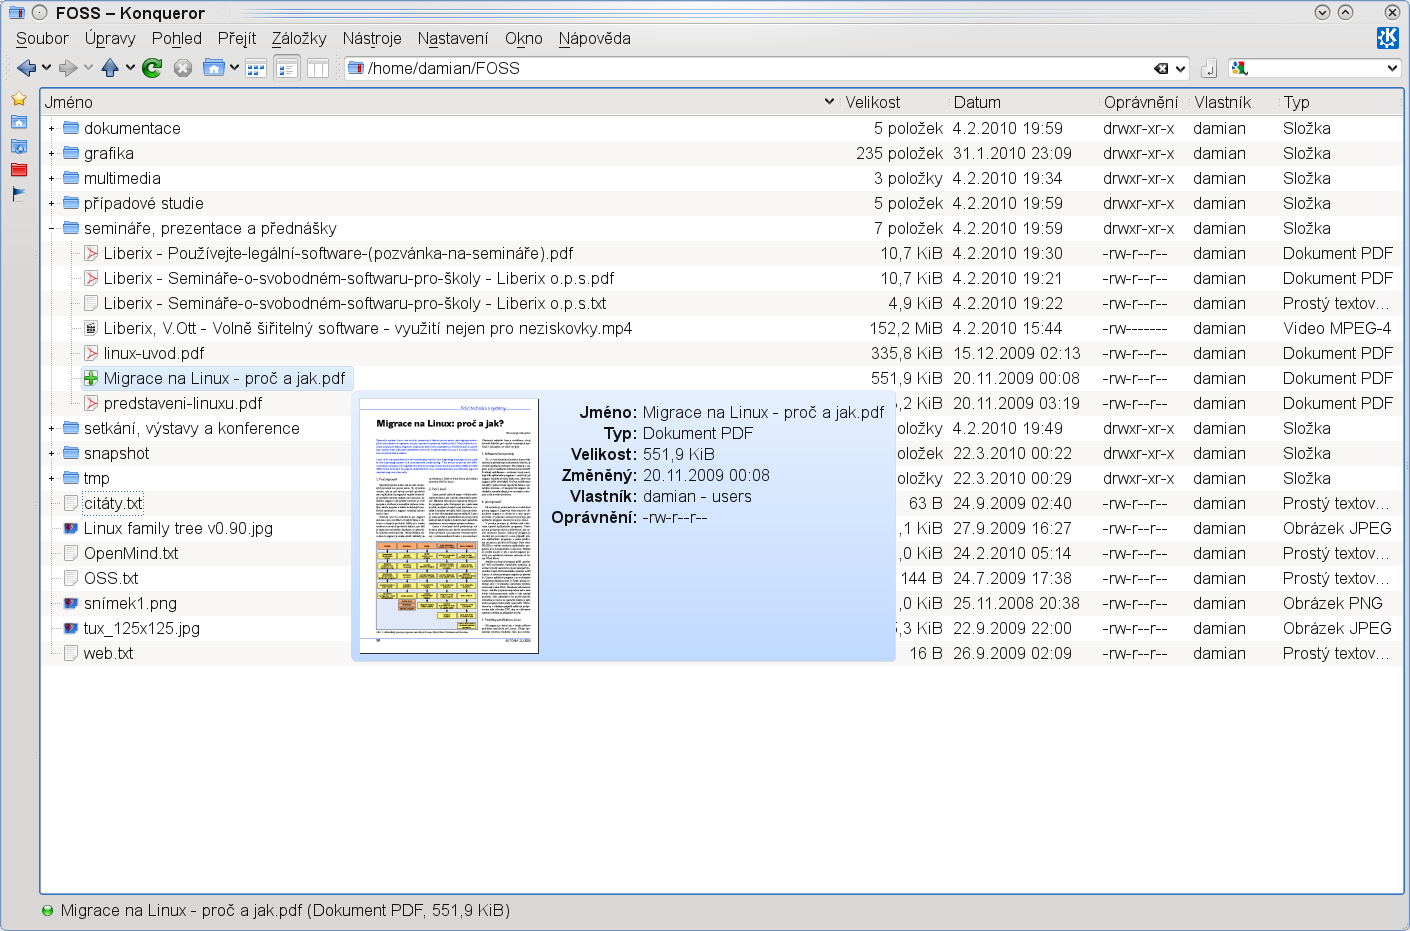Viewport: 1410px width, 931px height.
Task: Select the predstaveni-linuxu.pdf file icon
Action: pos(91,403)
